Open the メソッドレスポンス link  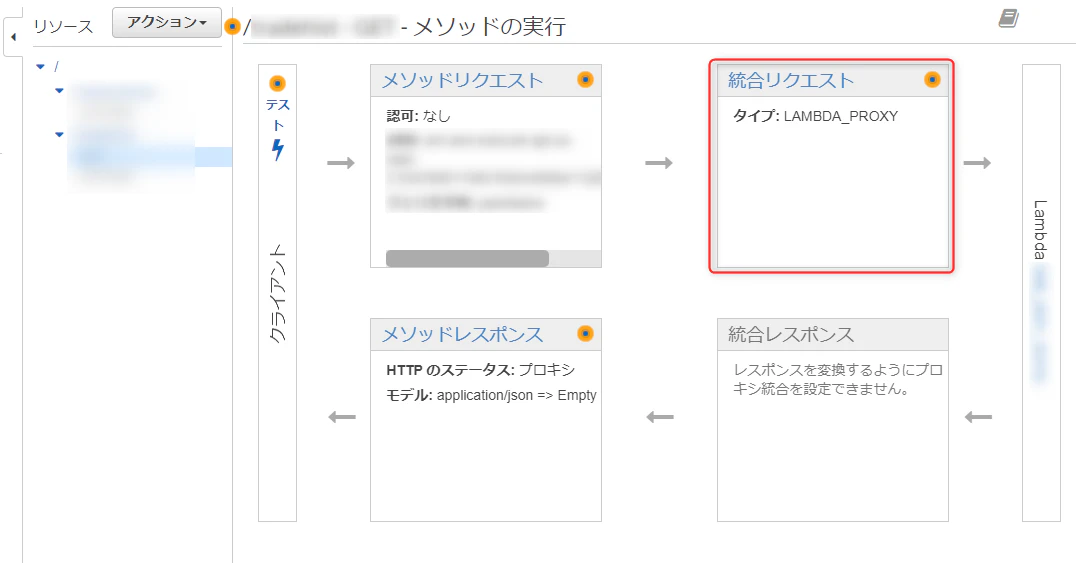tap(463, 335)
